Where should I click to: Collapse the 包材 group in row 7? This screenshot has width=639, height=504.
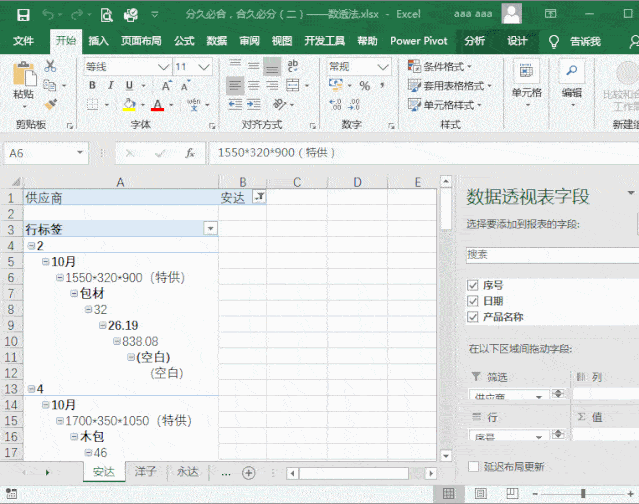[73, 294]
